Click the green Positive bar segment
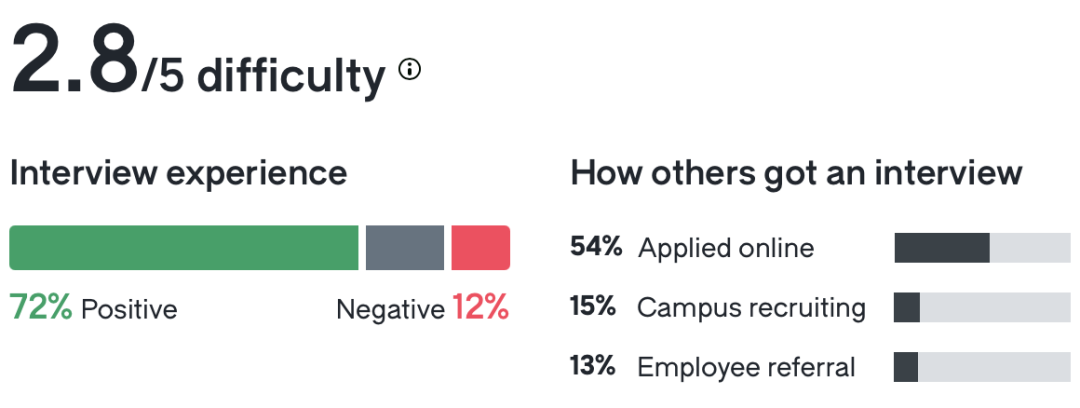 (183, 248)
